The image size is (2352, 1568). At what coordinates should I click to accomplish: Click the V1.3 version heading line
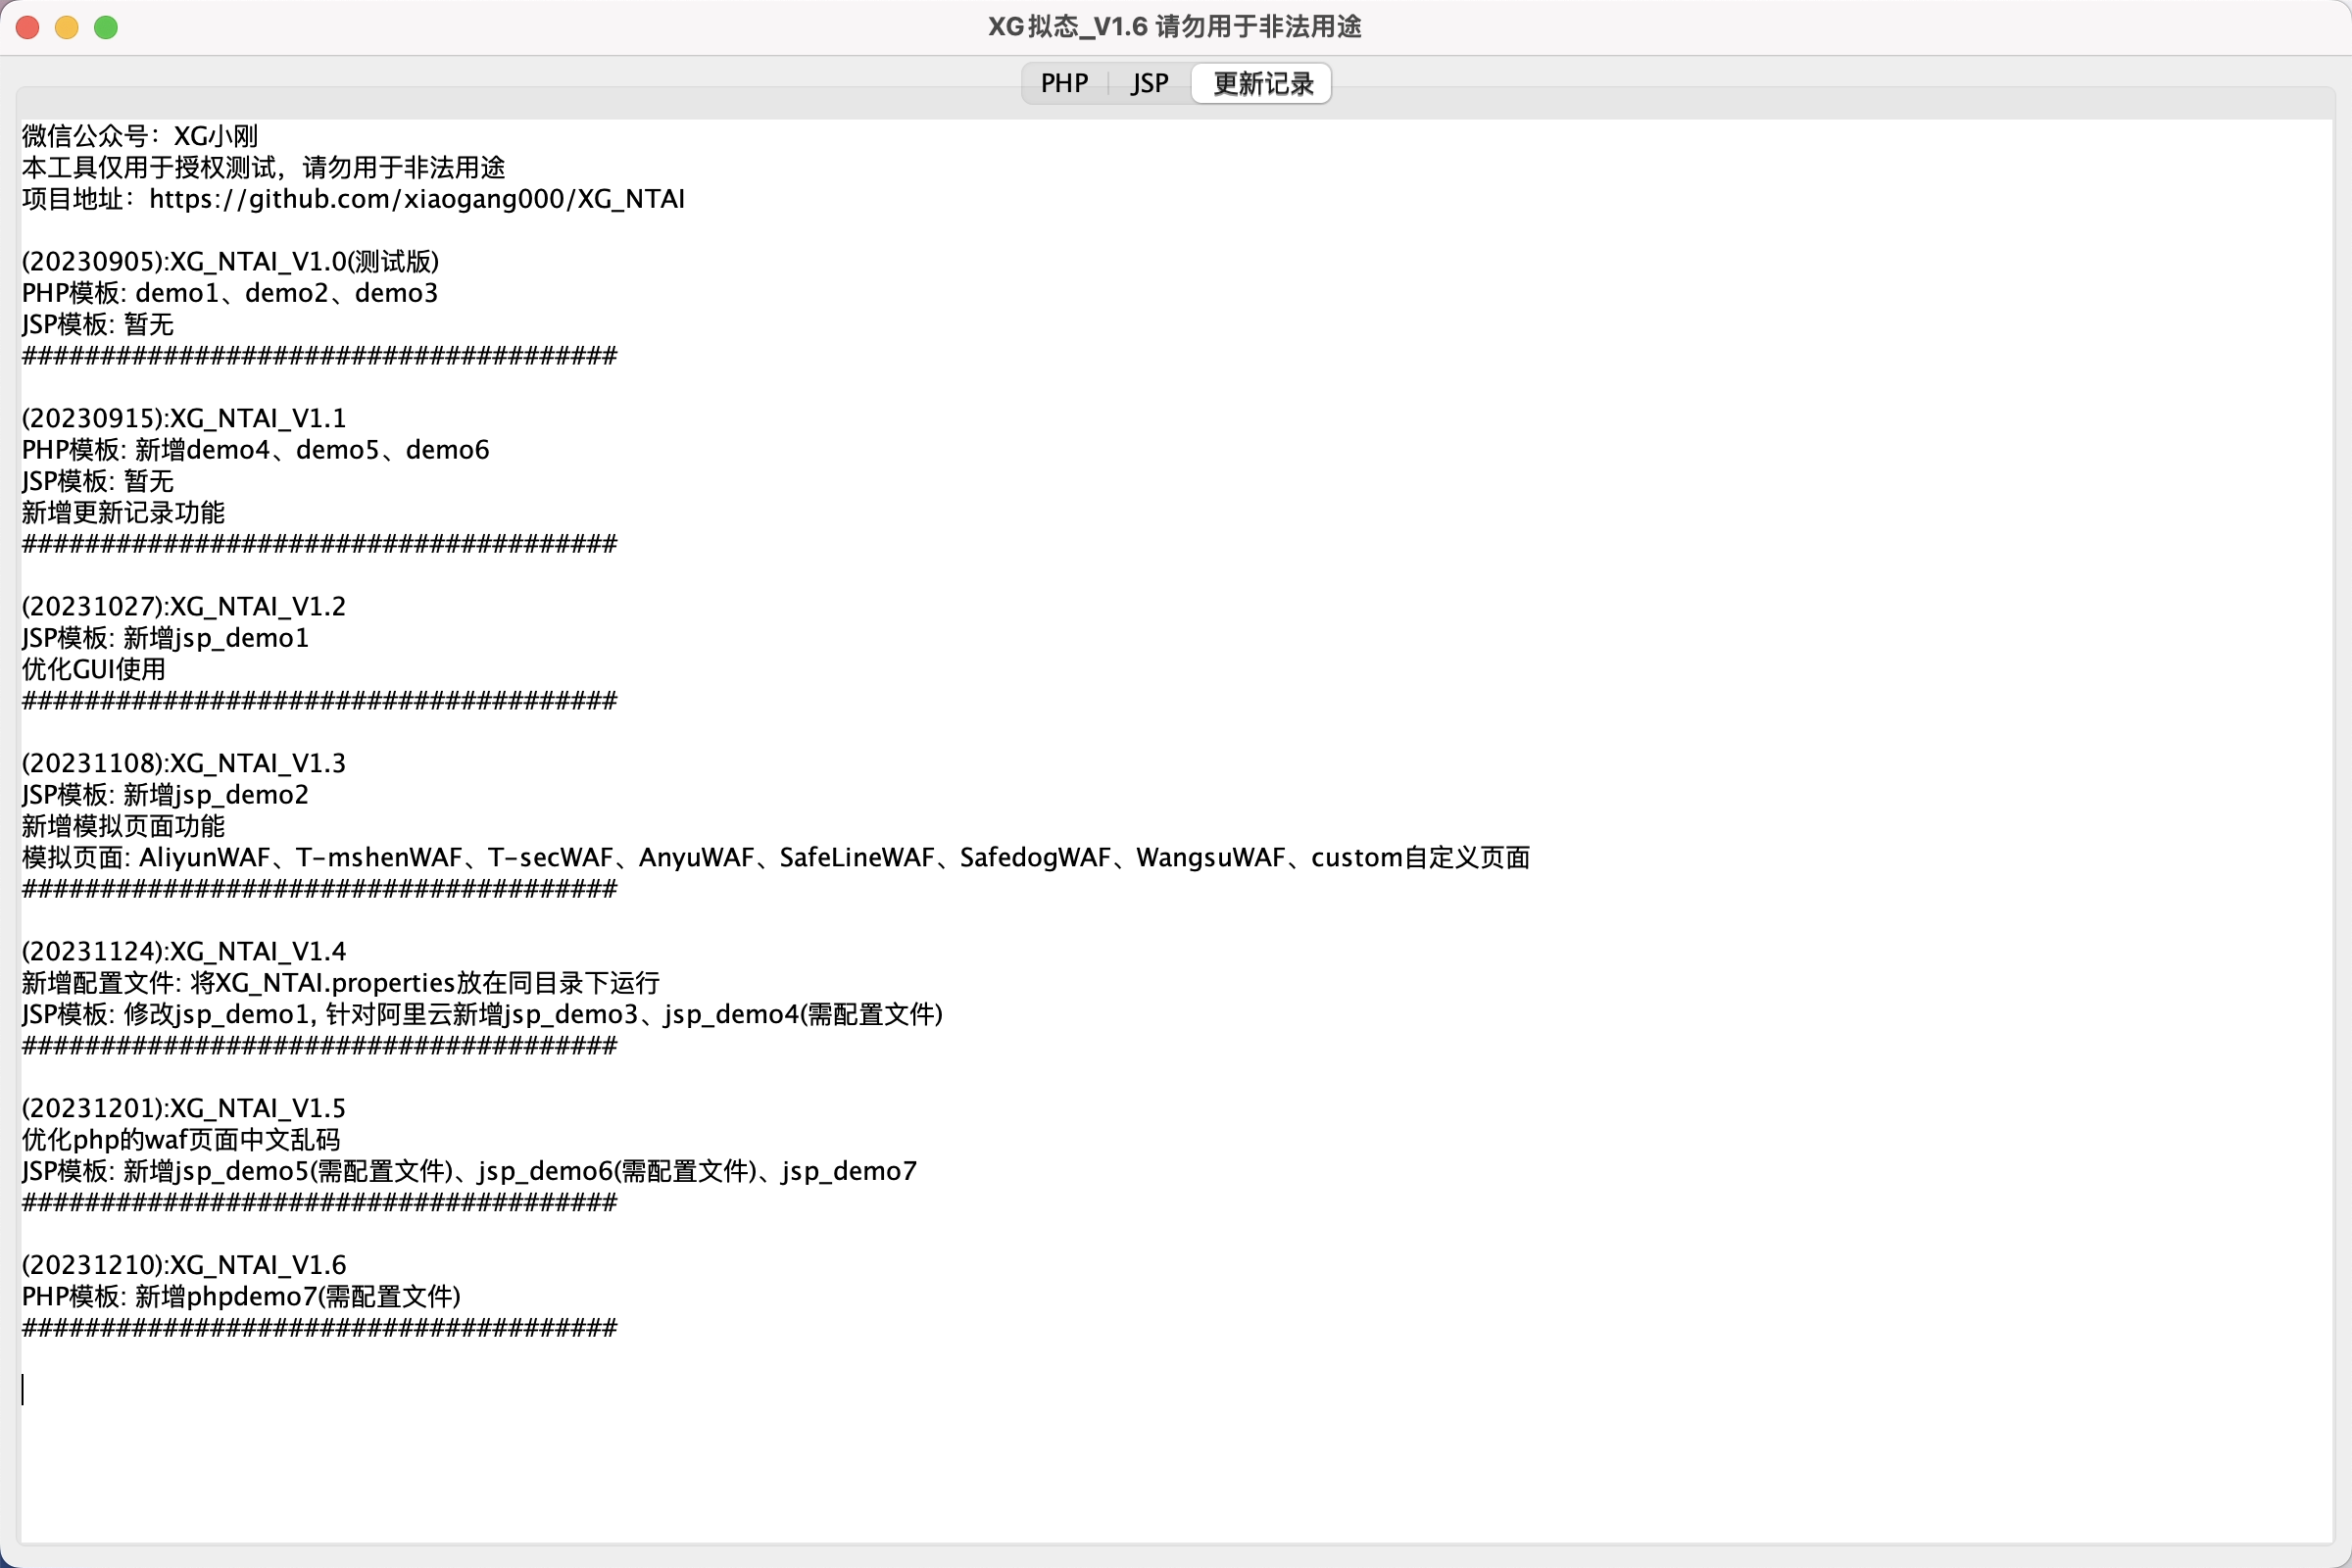[x=184, y=763]
